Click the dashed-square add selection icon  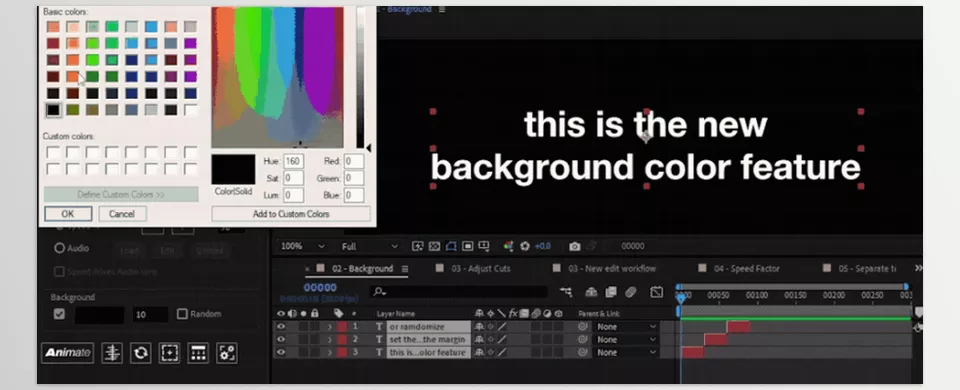click(169, 353)
